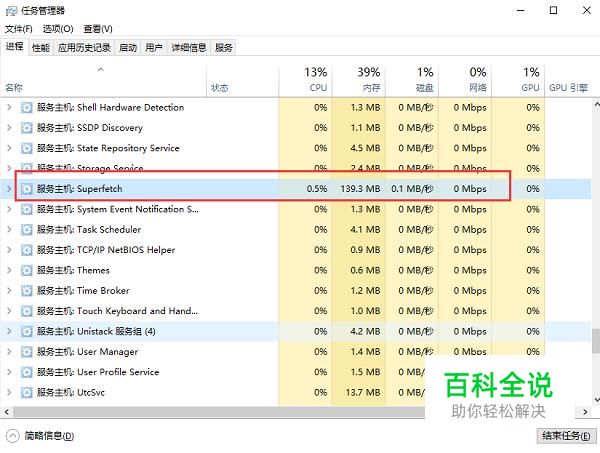Switch to the 详细信息 tab
This screenshot has height=453, width=600.
tap(189, 48)
